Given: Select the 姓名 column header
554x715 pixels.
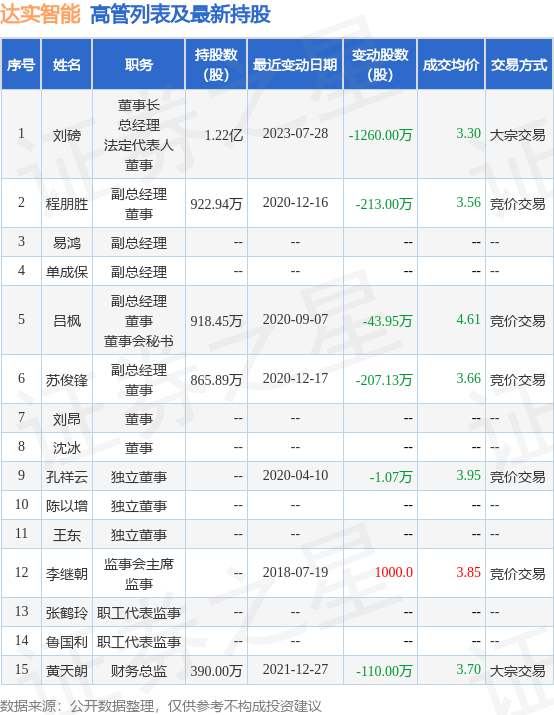Looking at the screenshot, I should click(x=67, y=64).
